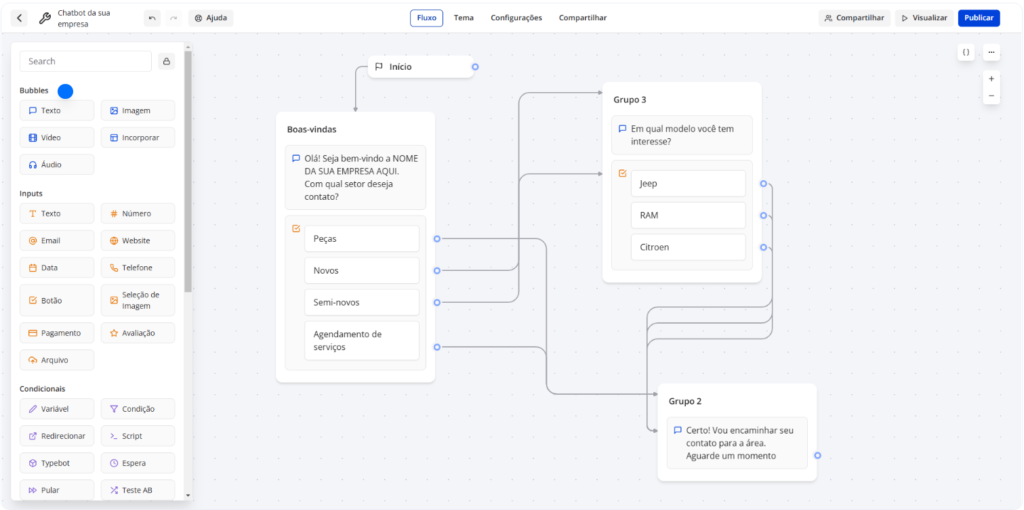Viewport: 1024px width, 510px height.
Task: Click the scrollbar down arrow in sidebar
Action: 188,496
